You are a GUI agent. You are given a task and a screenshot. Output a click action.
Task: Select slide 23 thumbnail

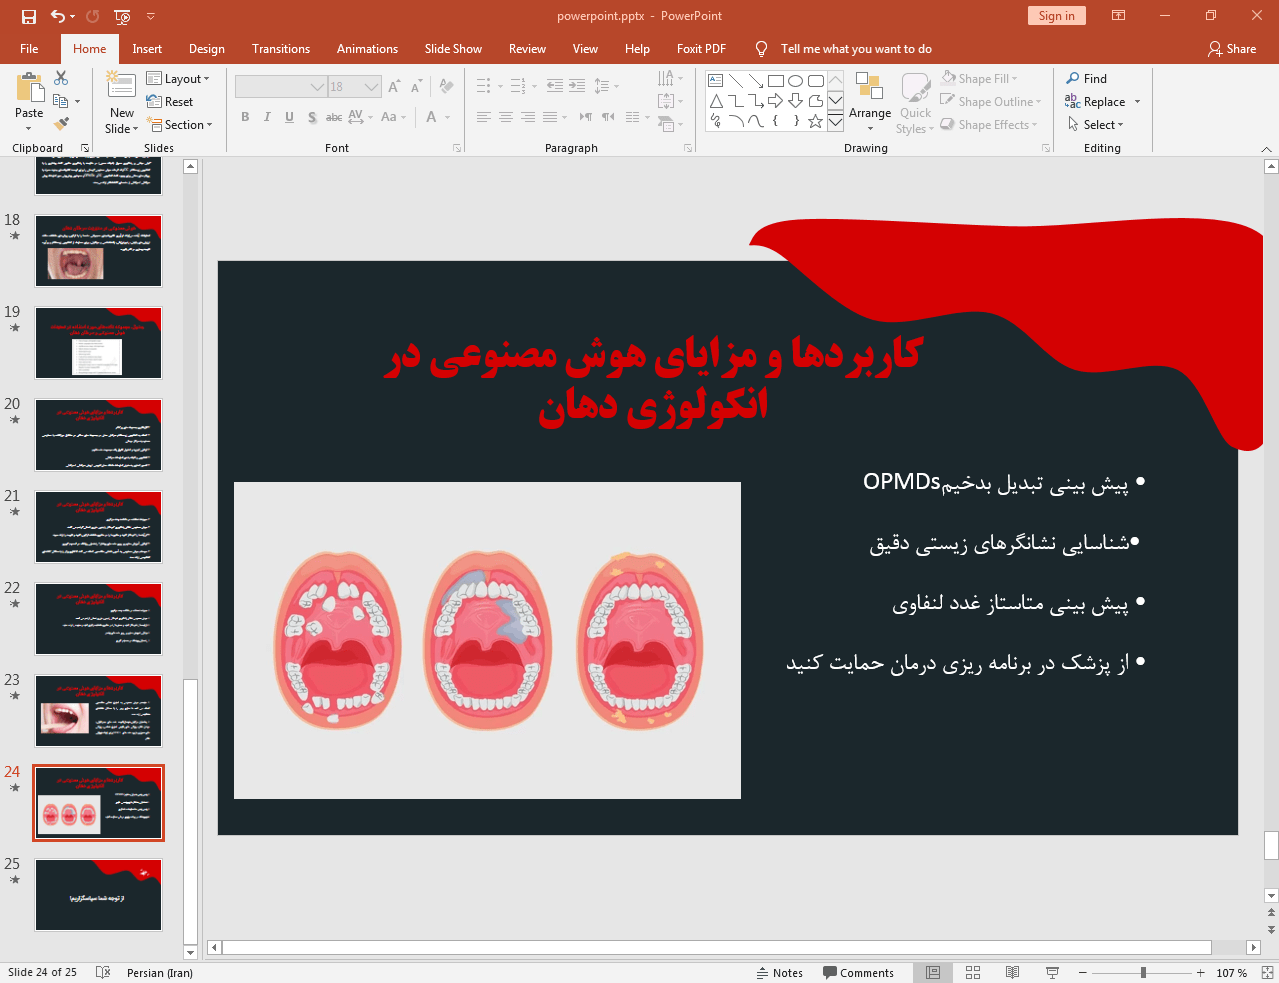98,711
